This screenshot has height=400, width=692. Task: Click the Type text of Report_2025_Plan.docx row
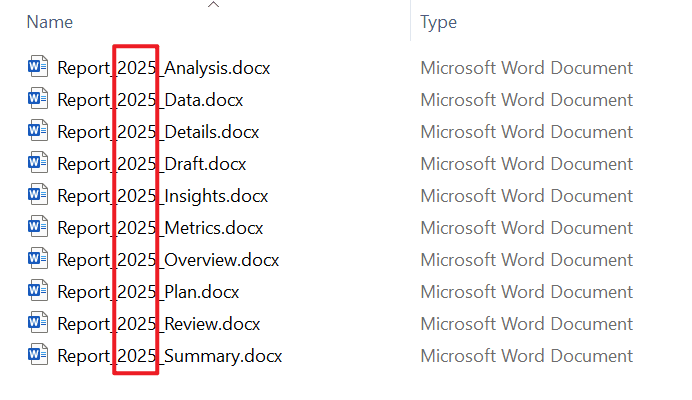coord(527,292)
